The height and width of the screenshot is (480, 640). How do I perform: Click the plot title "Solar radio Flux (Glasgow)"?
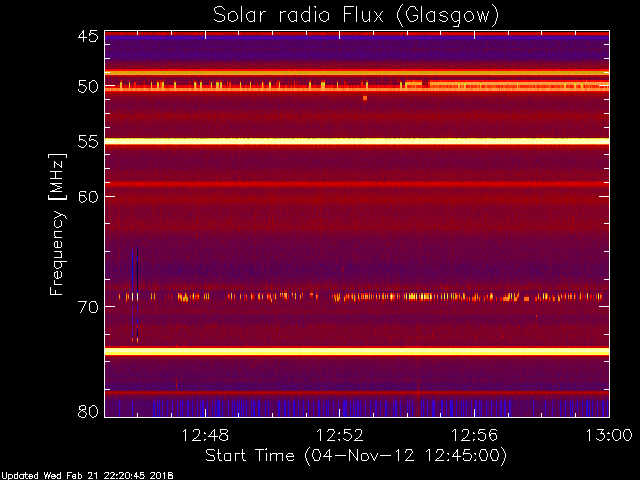(x=356, y=16)
